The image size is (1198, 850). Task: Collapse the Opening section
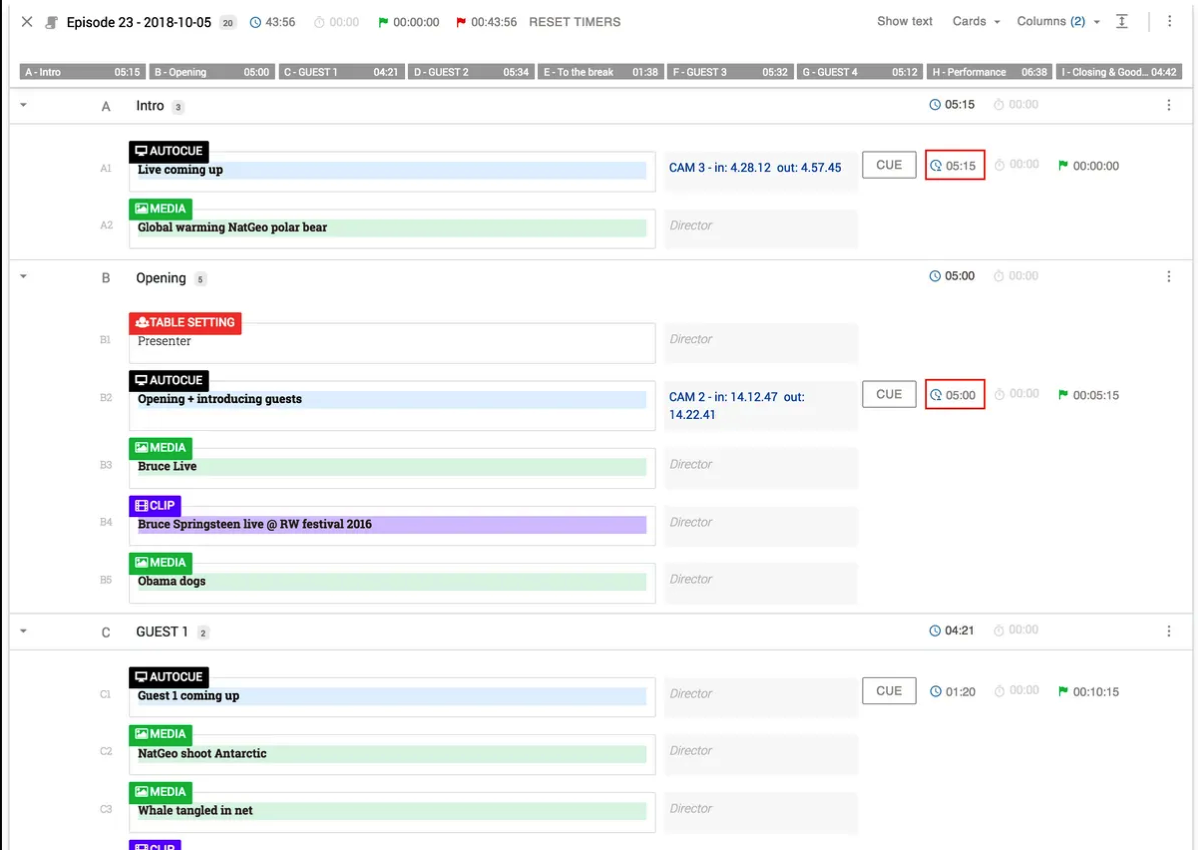pos(24,276)
